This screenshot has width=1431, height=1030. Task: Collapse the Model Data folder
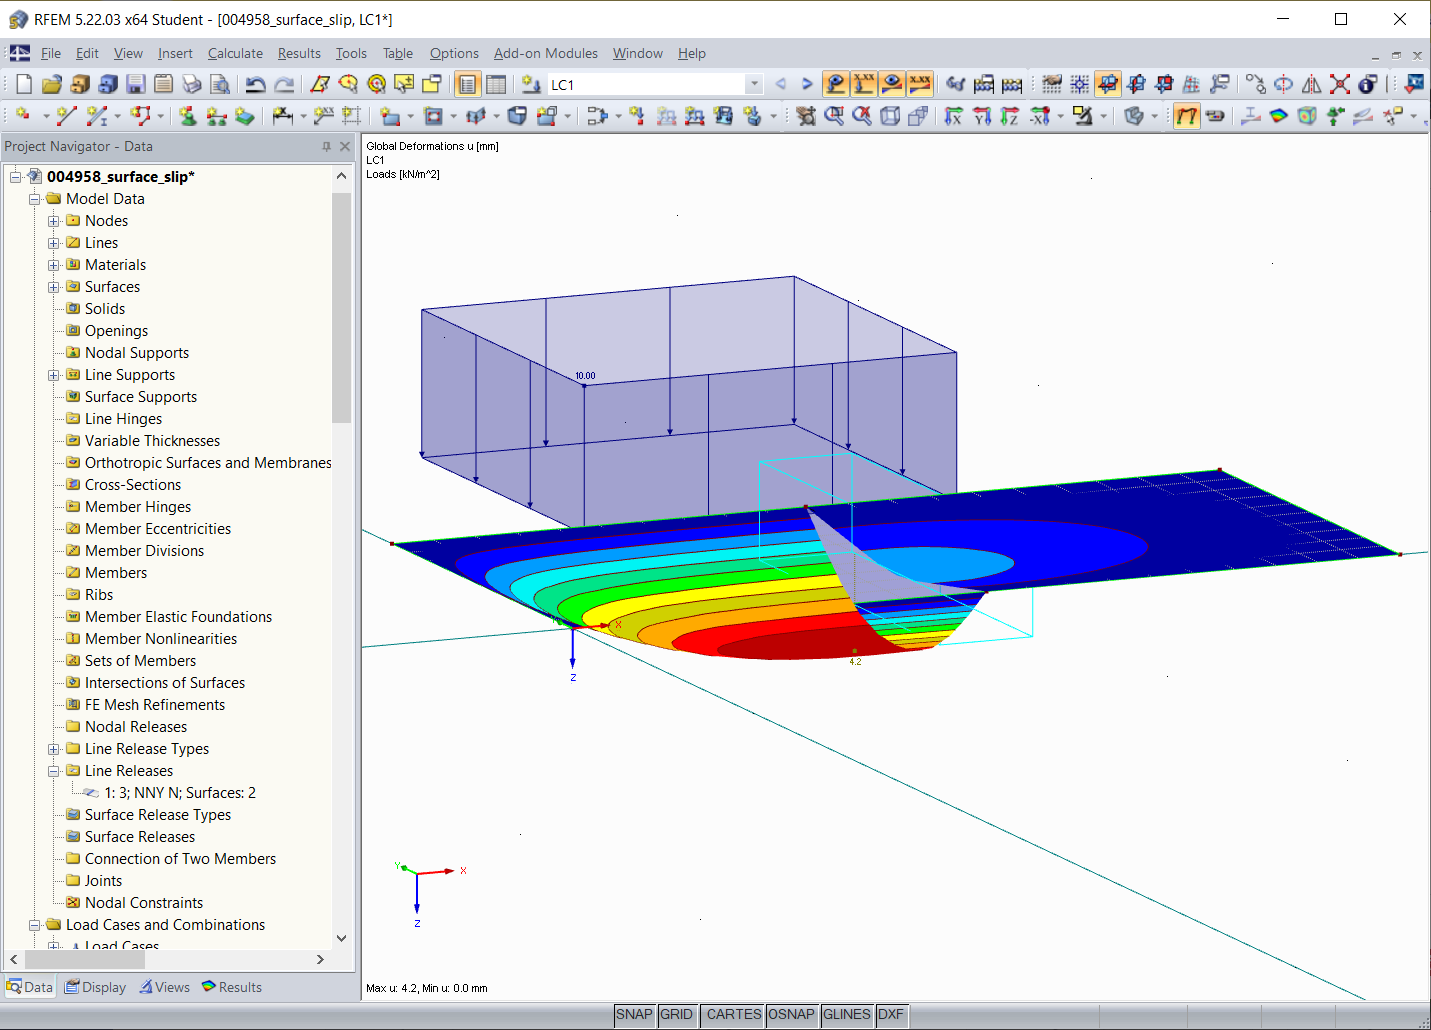[x=34, y=199]
